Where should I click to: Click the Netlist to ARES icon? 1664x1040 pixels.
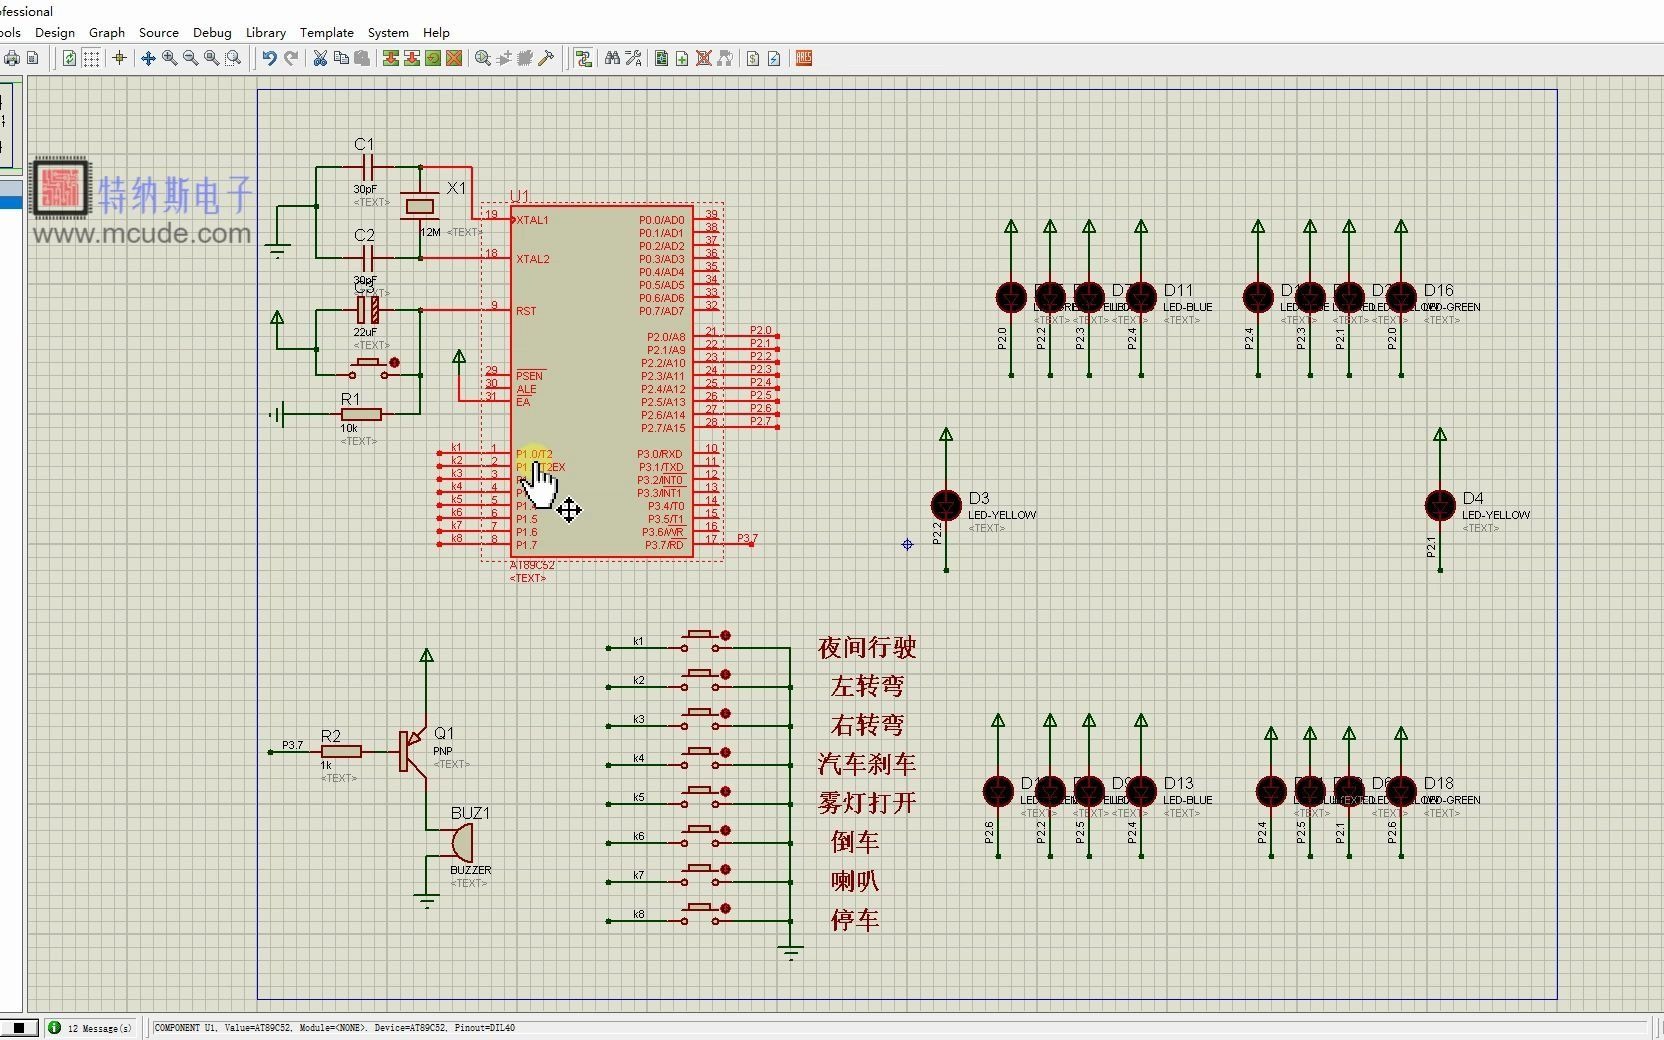[x=804, y=58]
